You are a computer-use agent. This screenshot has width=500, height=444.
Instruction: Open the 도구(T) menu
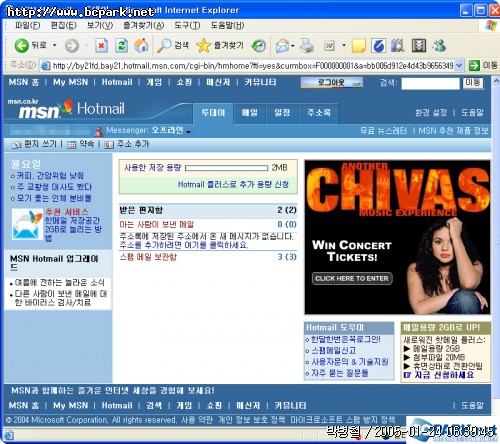coord(187,25)
